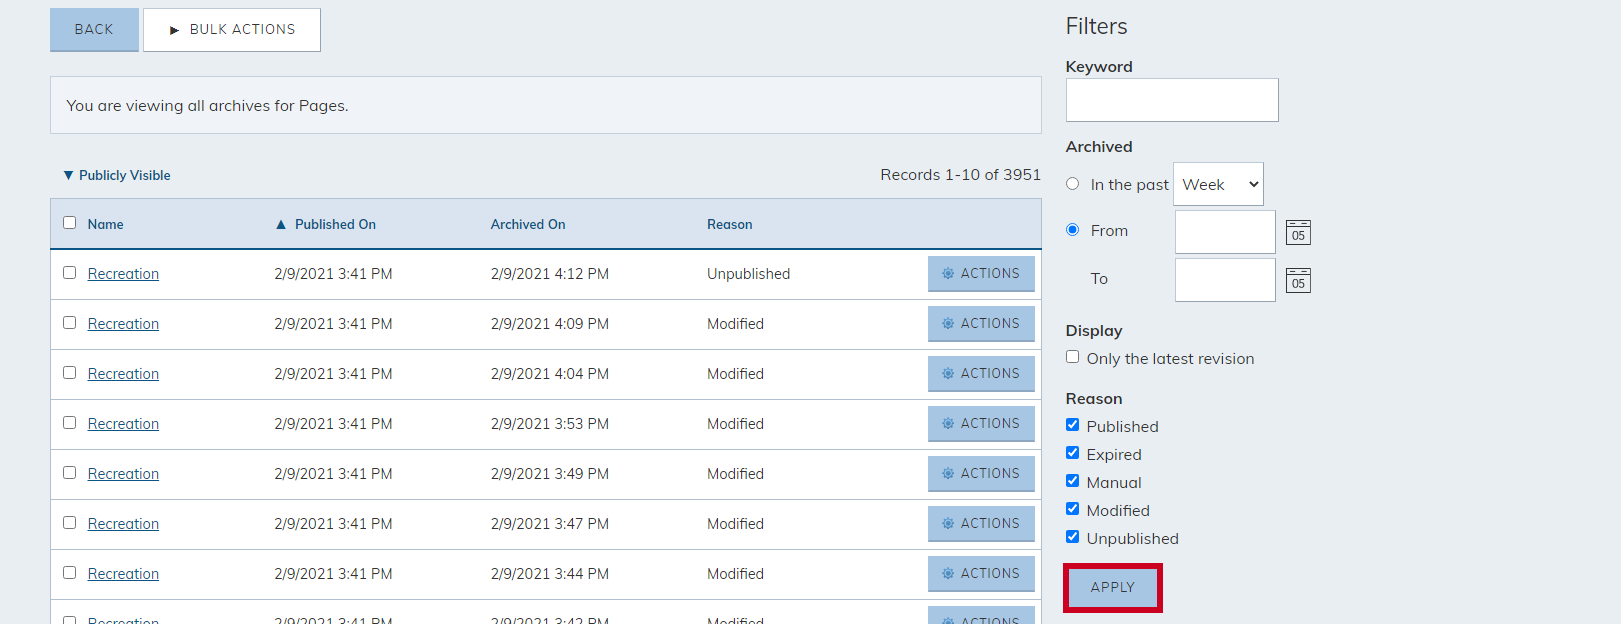Collapse the Publicly Visible section
The height and width of the screenshot is (624, 1621).
pos(117,176)
